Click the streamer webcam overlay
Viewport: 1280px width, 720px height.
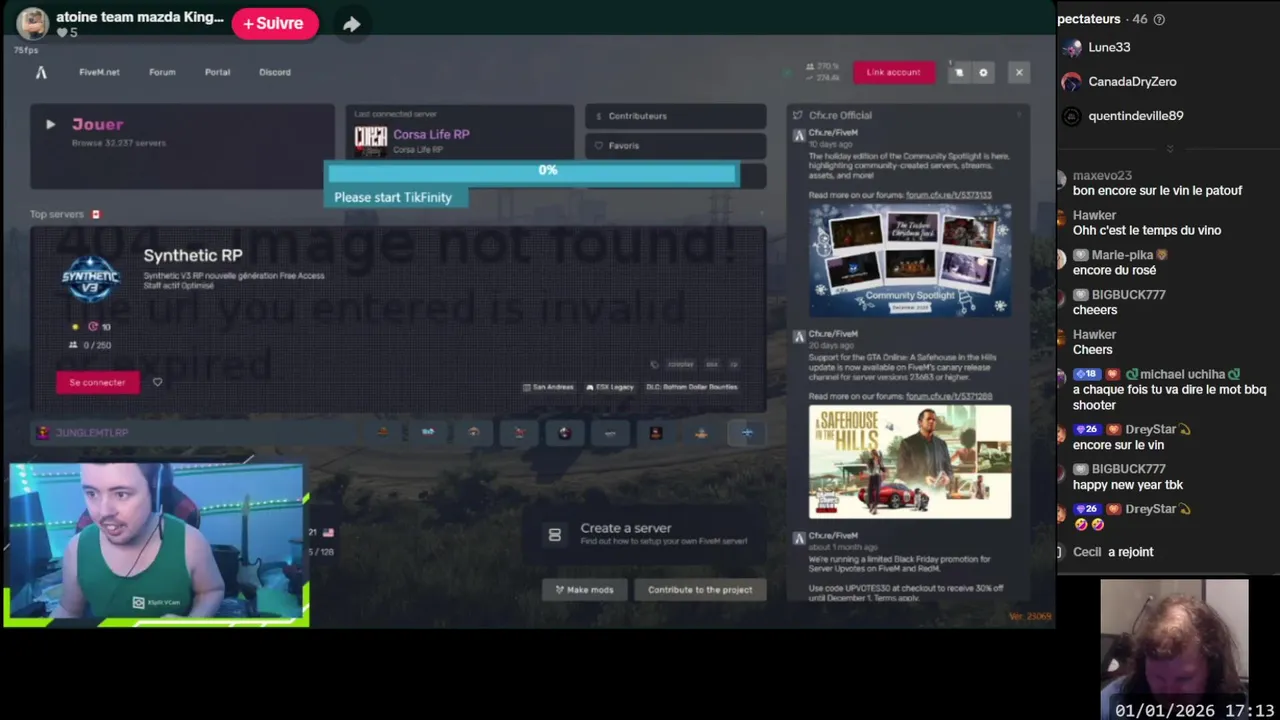point(156,545)
